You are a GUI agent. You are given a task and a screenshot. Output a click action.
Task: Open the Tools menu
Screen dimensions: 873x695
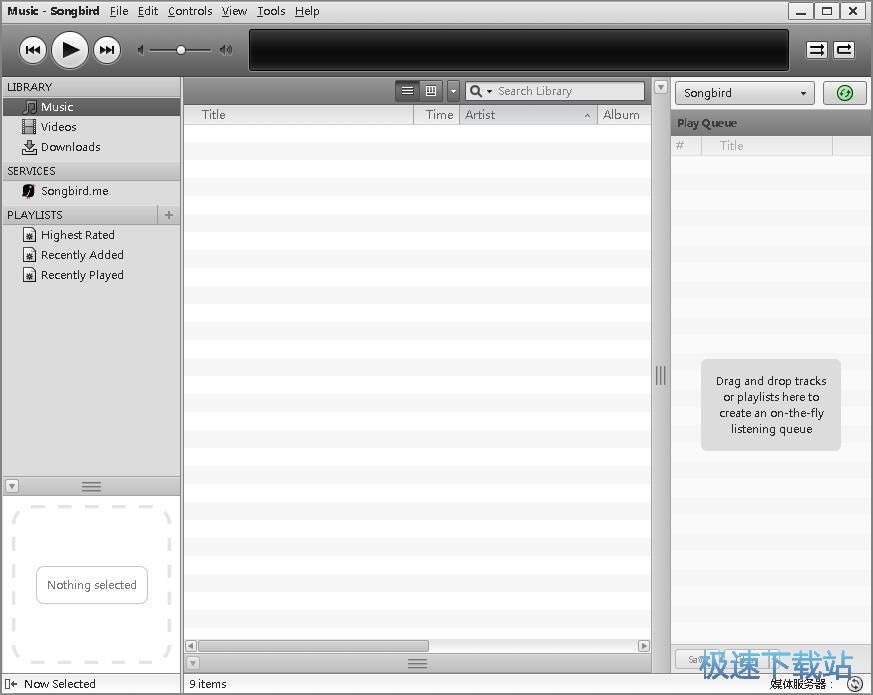[270, 11]
